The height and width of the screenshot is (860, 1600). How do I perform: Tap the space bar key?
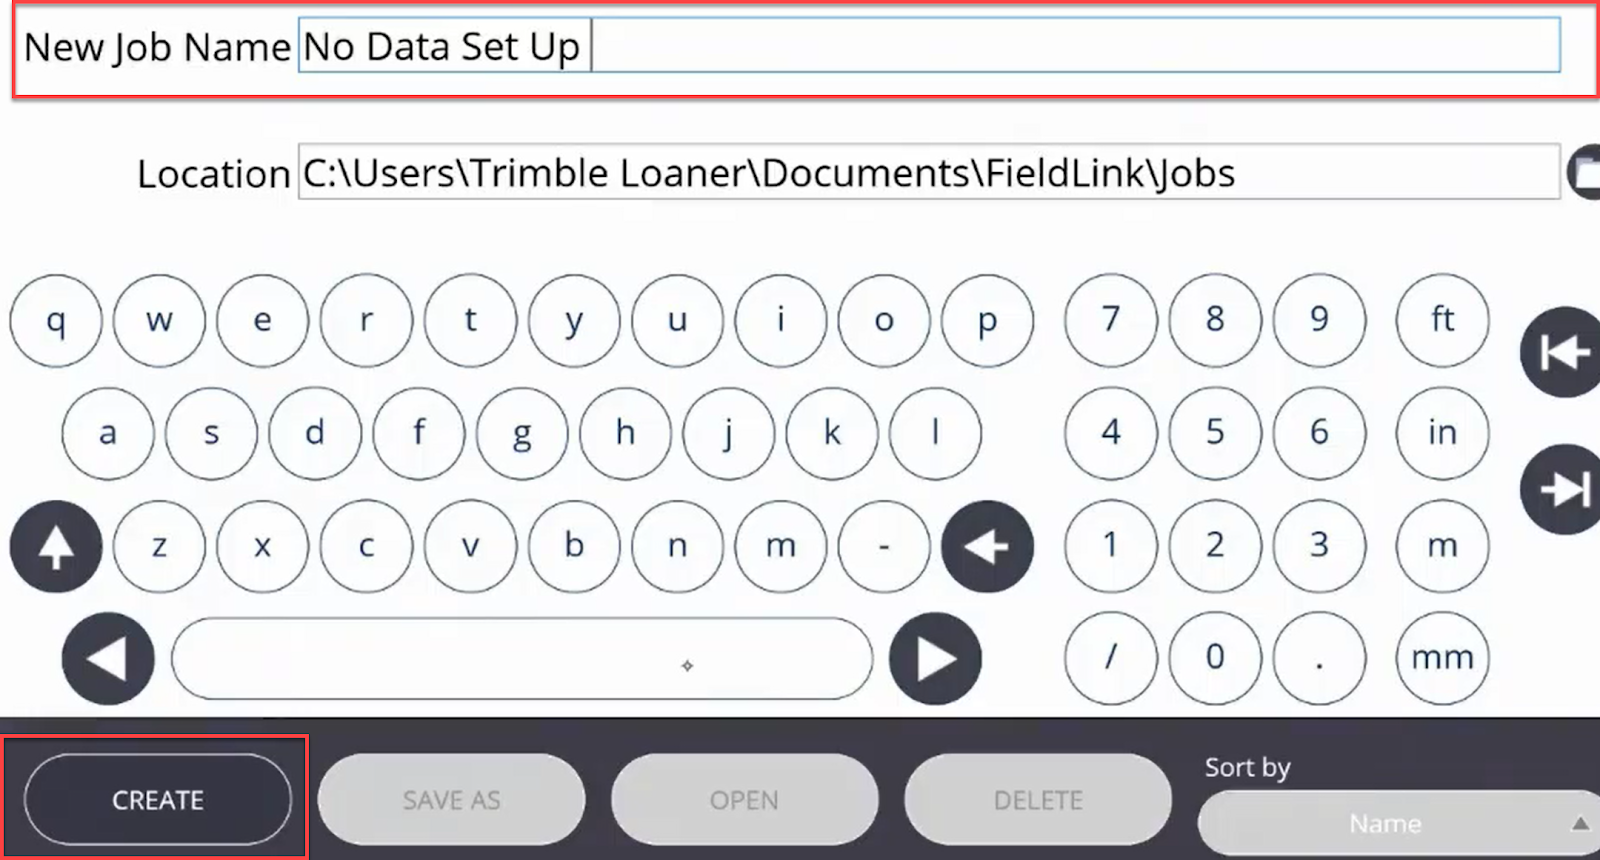point(522,659)
